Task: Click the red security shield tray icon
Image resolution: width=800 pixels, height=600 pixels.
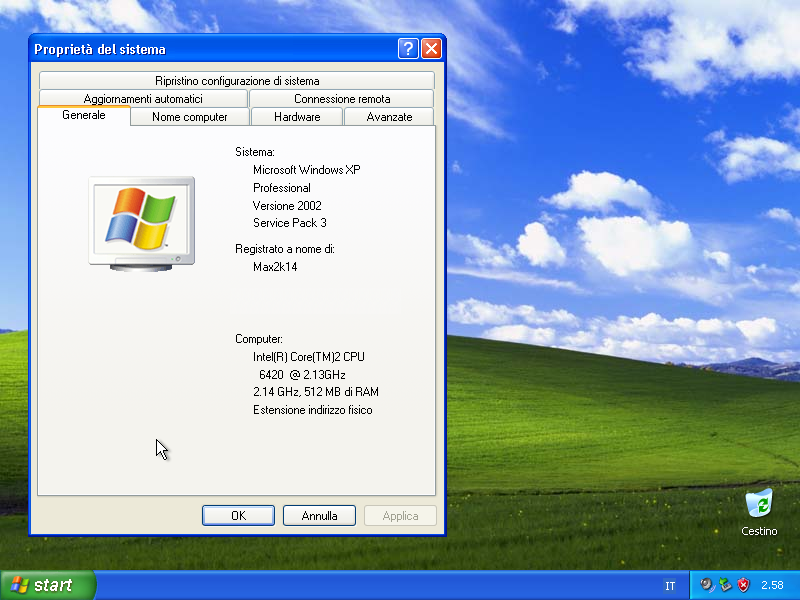Action: point(743,585)
